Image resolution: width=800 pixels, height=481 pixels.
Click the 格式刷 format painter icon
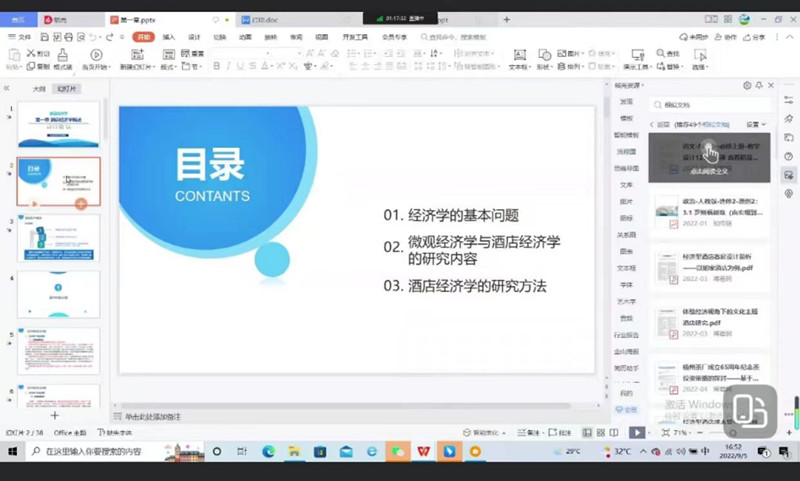click(x=63, y=55)
